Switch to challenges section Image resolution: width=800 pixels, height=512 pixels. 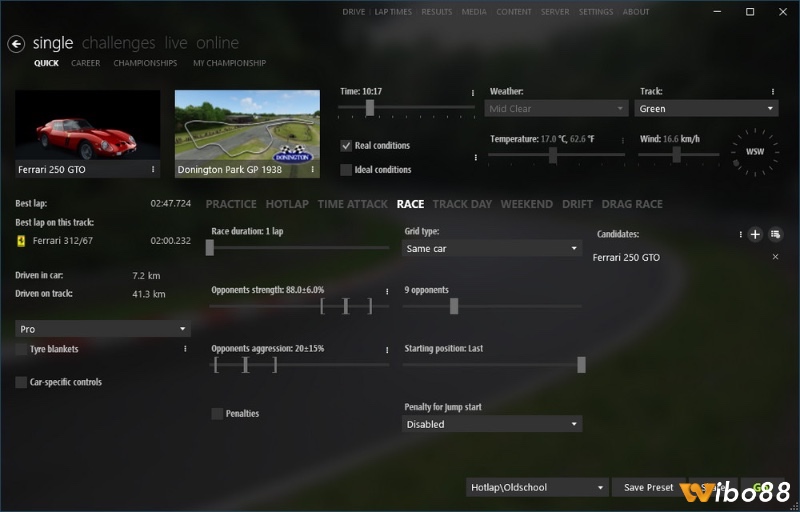point(118,43)
